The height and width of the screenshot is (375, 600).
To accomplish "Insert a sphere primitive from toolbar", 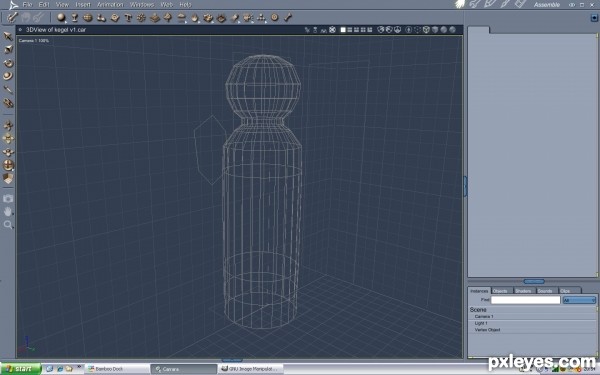I will coord(61,18).
